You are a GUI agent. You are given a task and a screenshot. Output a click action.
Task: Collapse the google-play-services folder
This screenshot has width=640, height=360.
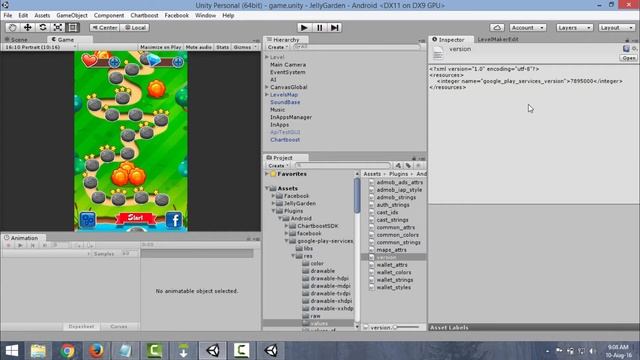coord(287,241)
